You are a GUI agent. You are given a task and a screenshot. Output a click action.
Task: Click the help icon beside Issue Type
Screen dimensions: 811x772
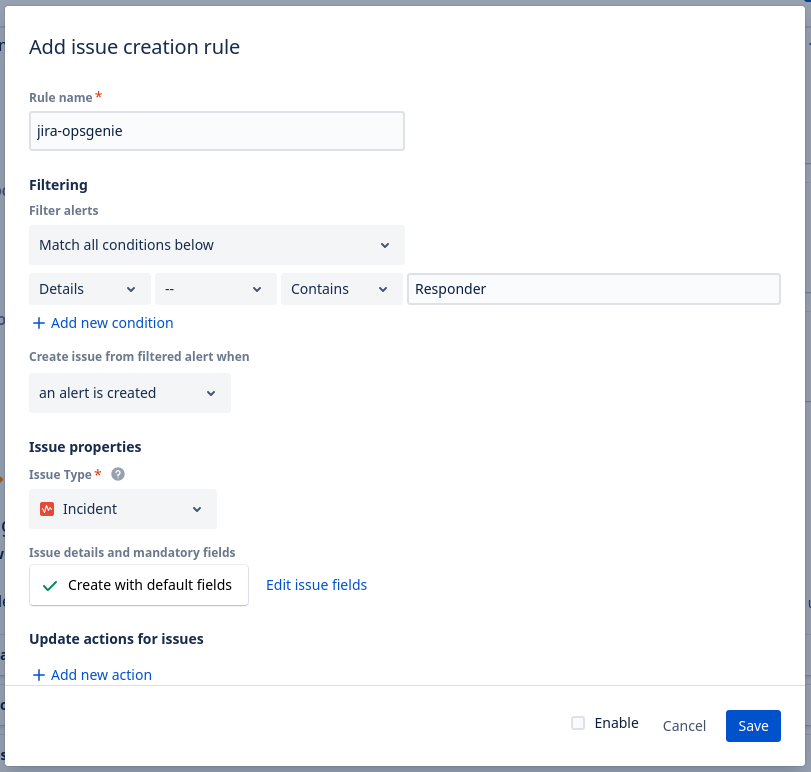click(x=118, y=475)
